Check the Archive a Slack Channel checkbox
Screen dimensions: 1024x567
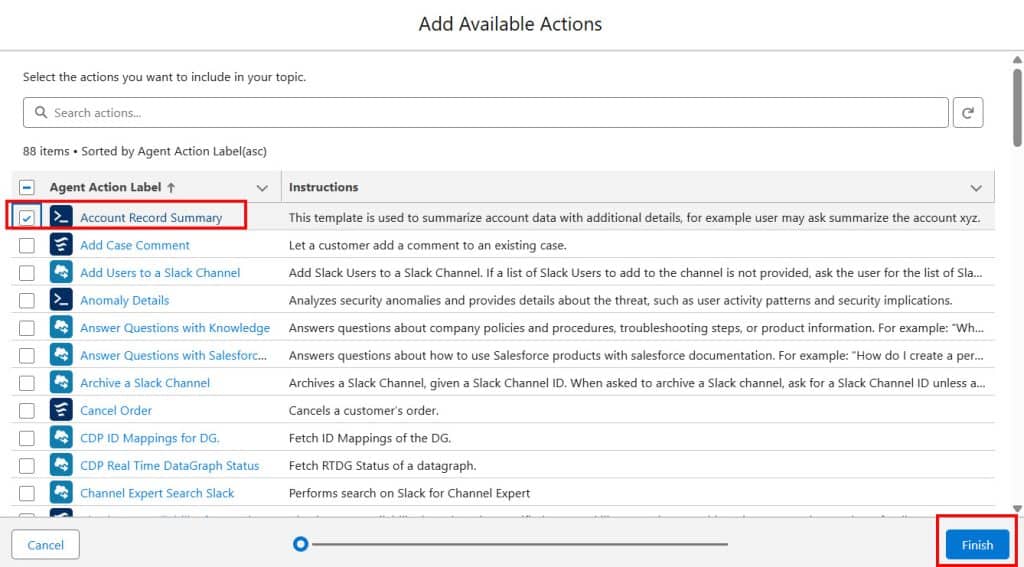coord(26,383)
